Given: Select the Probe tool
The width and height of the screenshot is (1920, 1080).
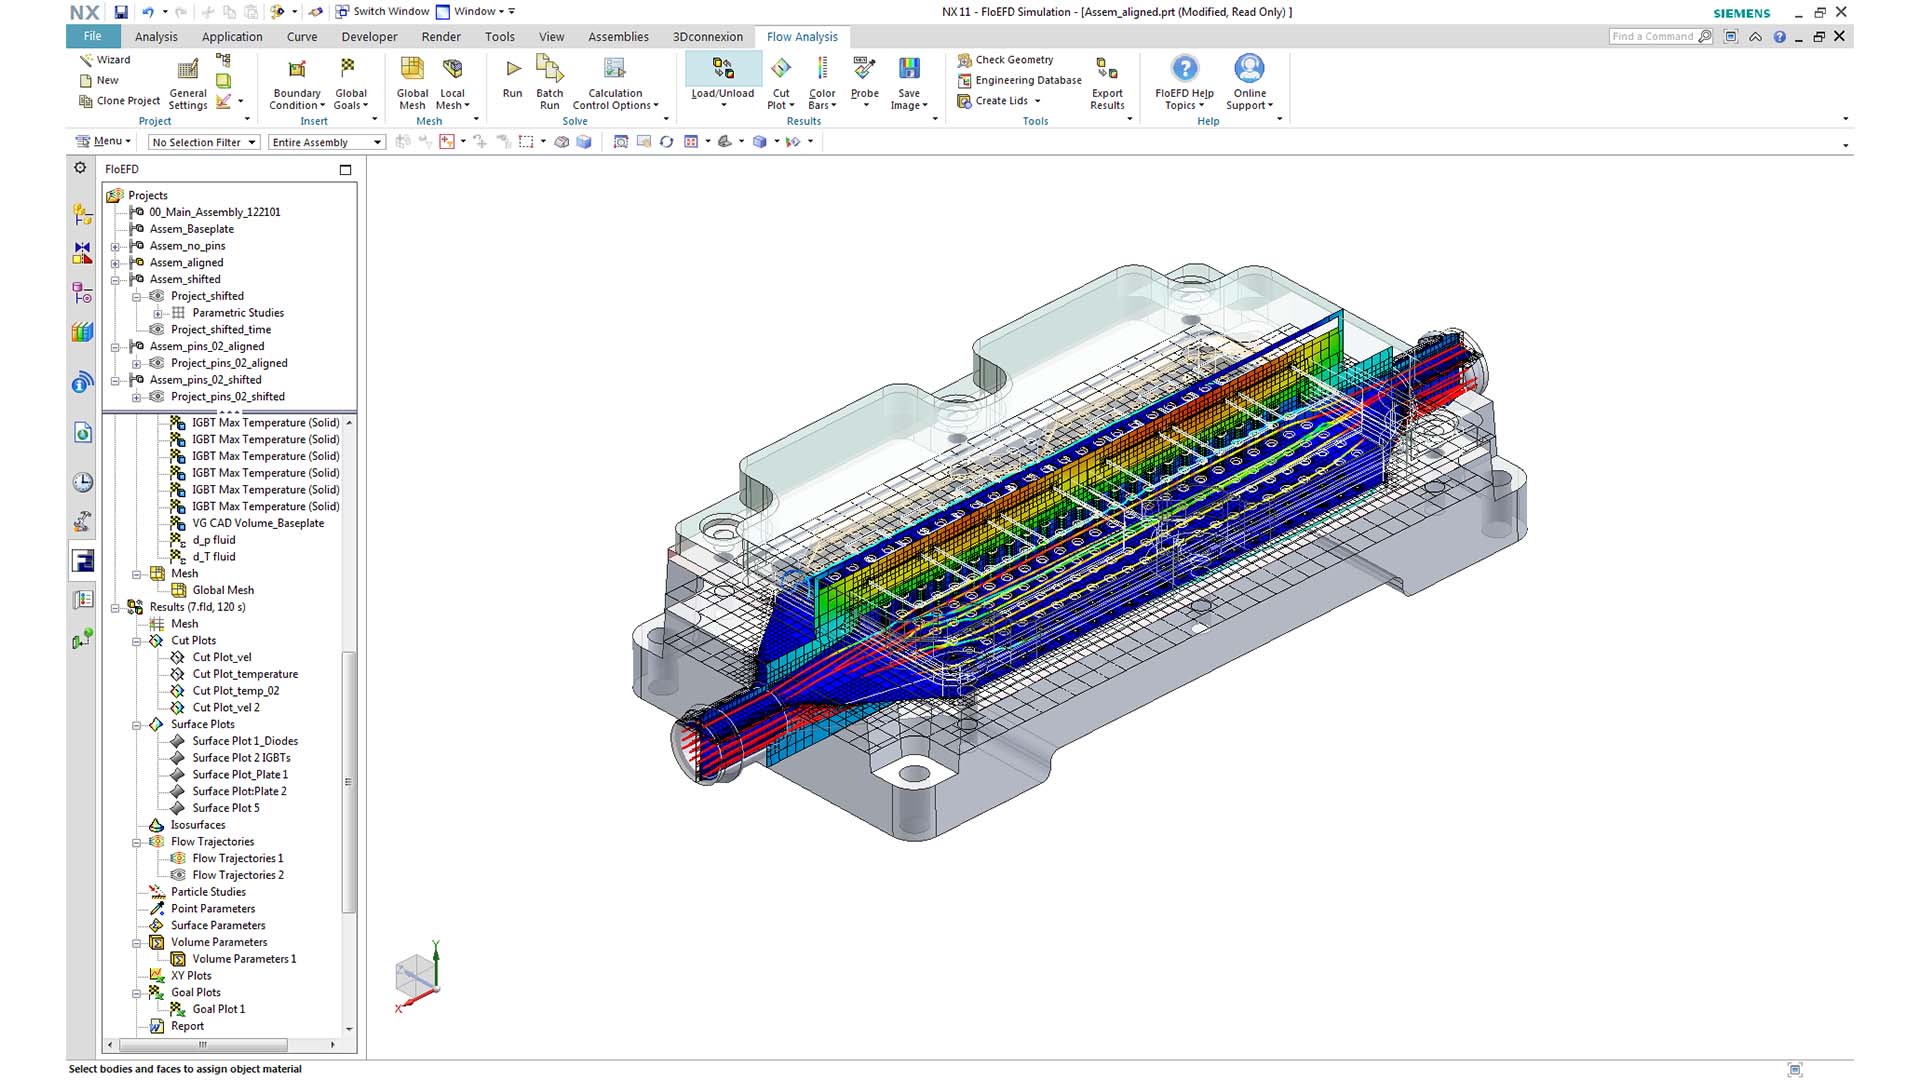Looking at the screenshot, I should tap(863, 80).
